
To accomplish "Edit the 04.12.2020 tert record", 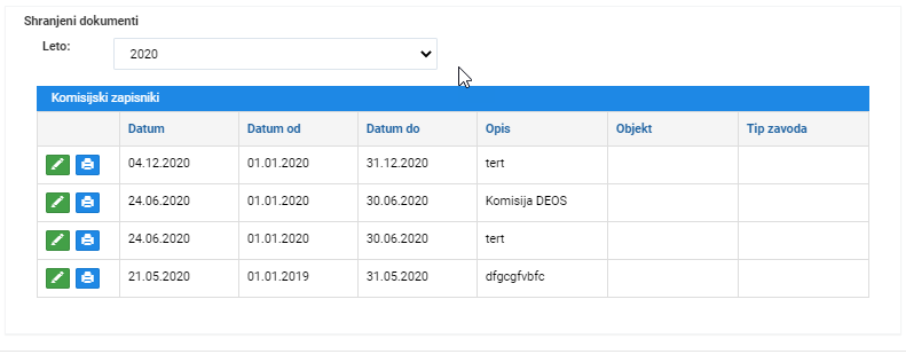I will pos(58,165).
